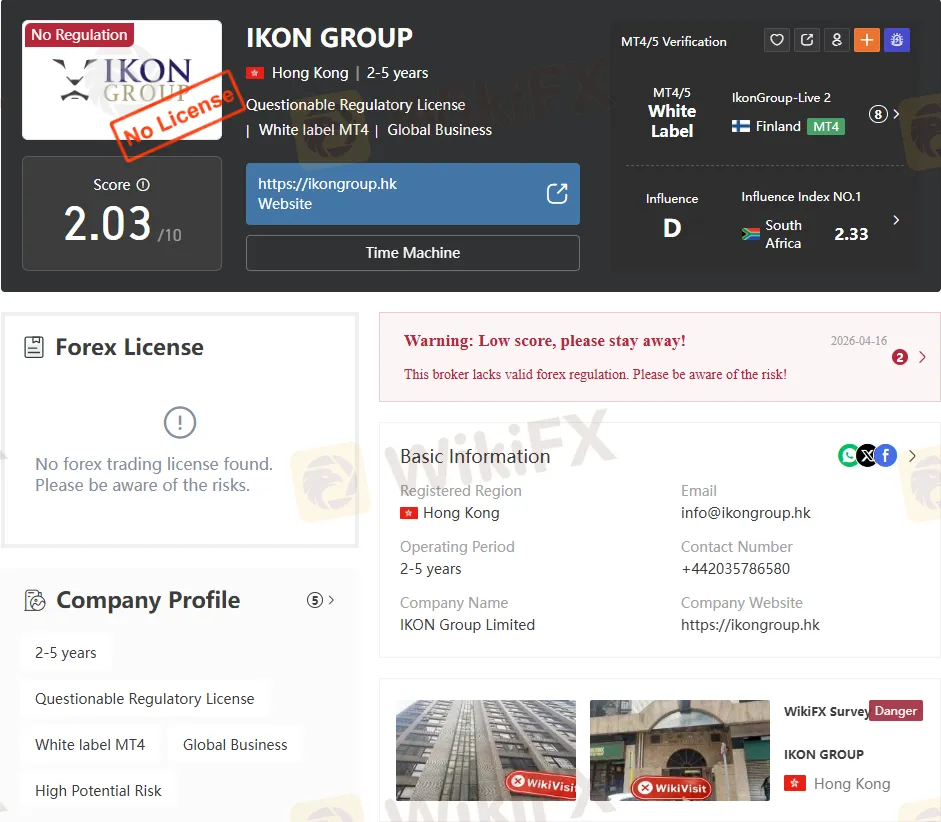
Task: Open the WhatsApp contact icon
Action: point(849,456)
